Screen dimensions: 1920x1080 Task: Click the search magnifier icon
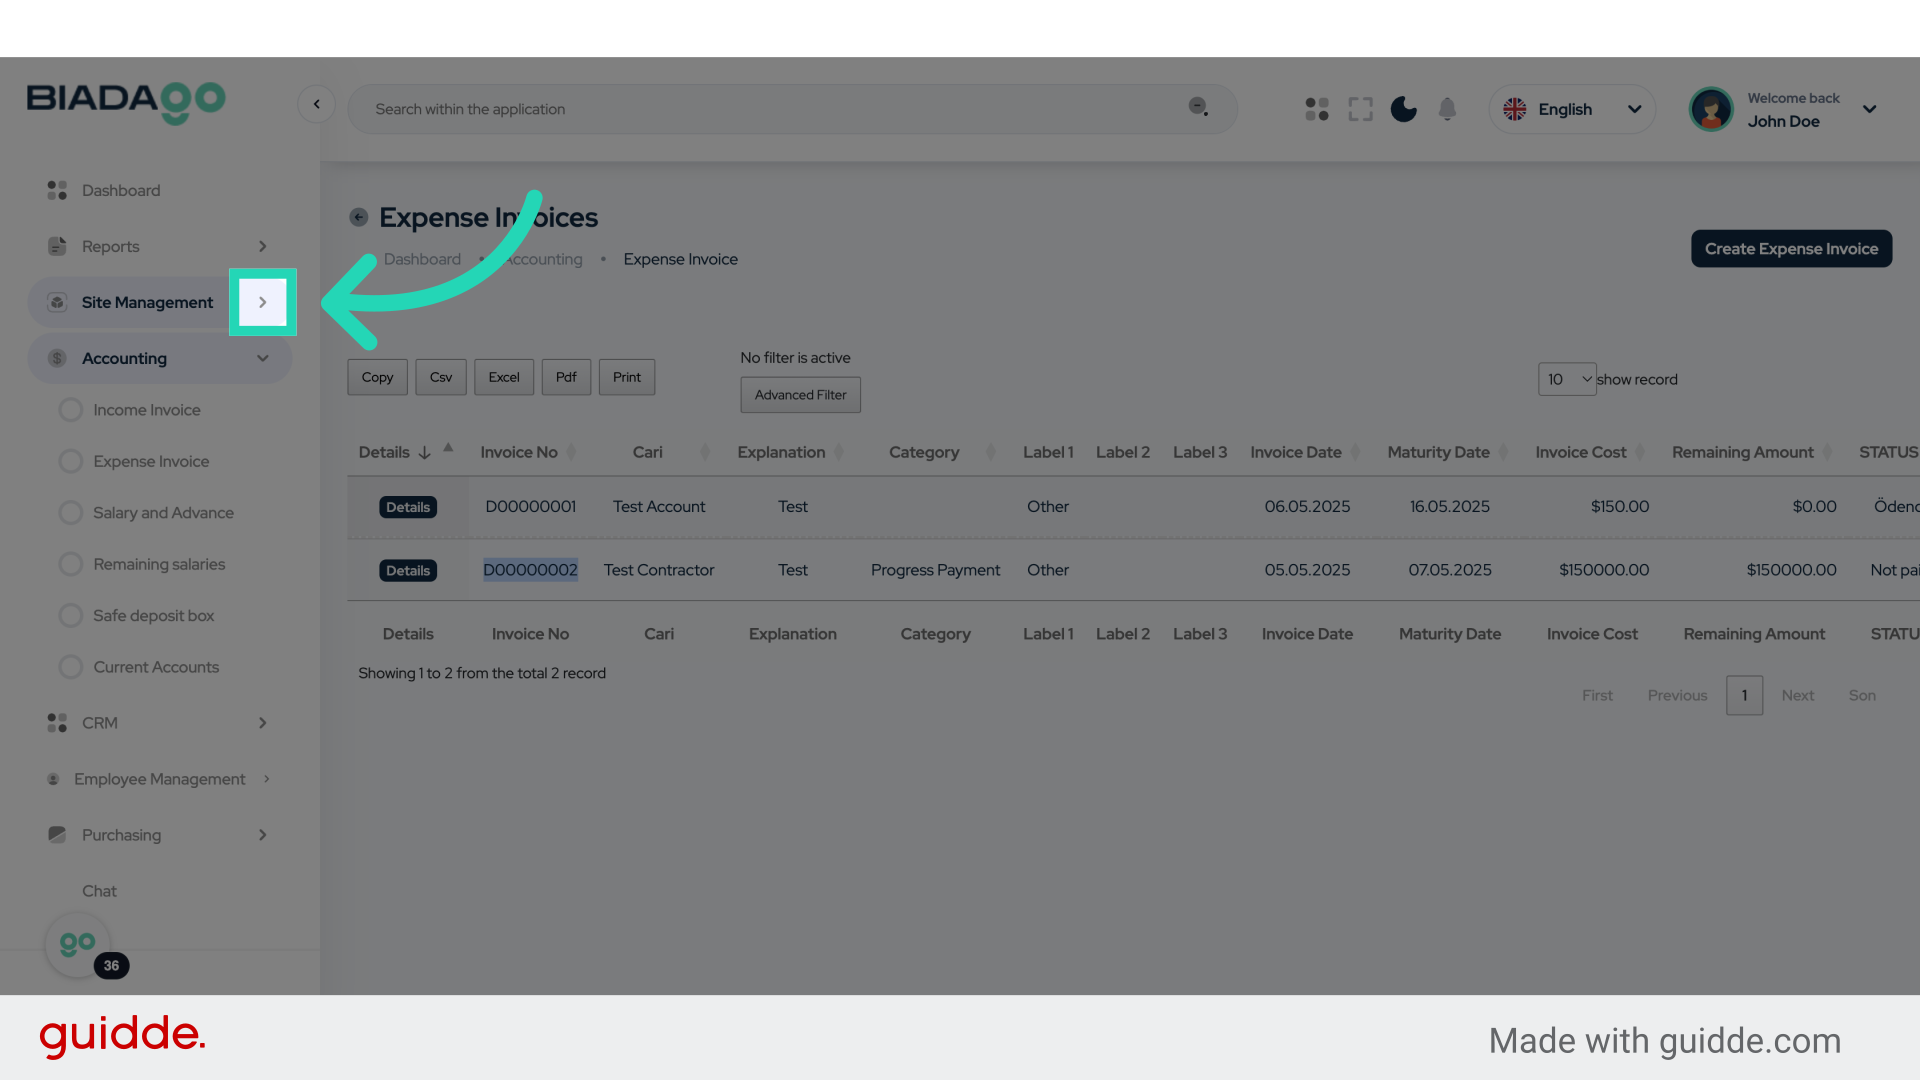pos(1198,107)
